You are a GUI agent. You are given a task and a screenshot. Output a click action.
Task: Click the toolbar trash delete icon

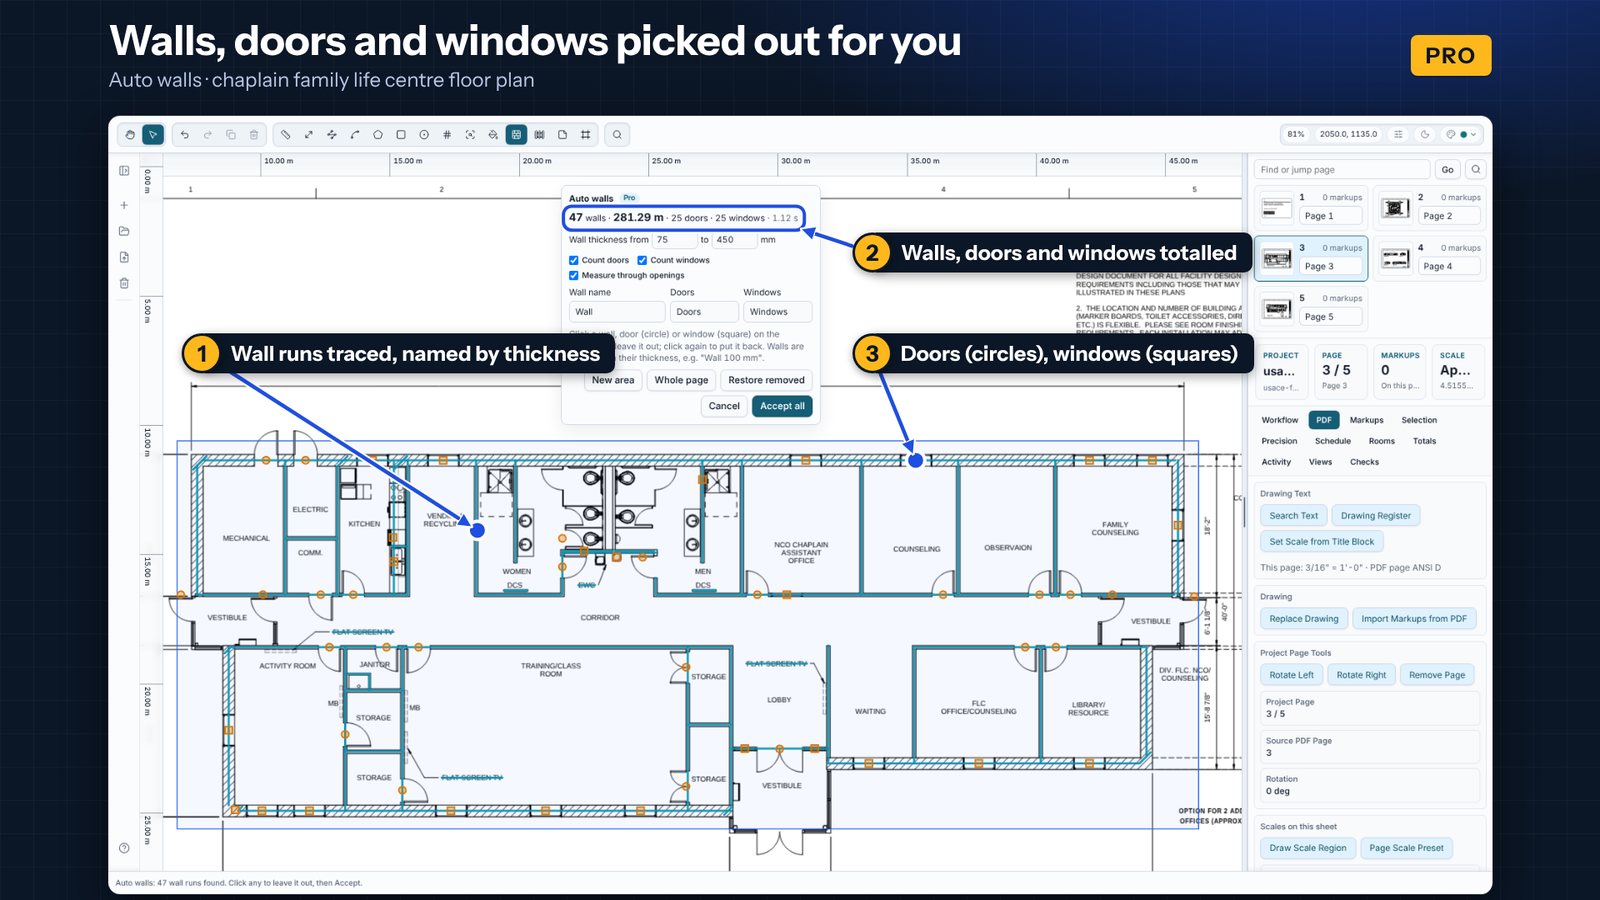[254, 134]
